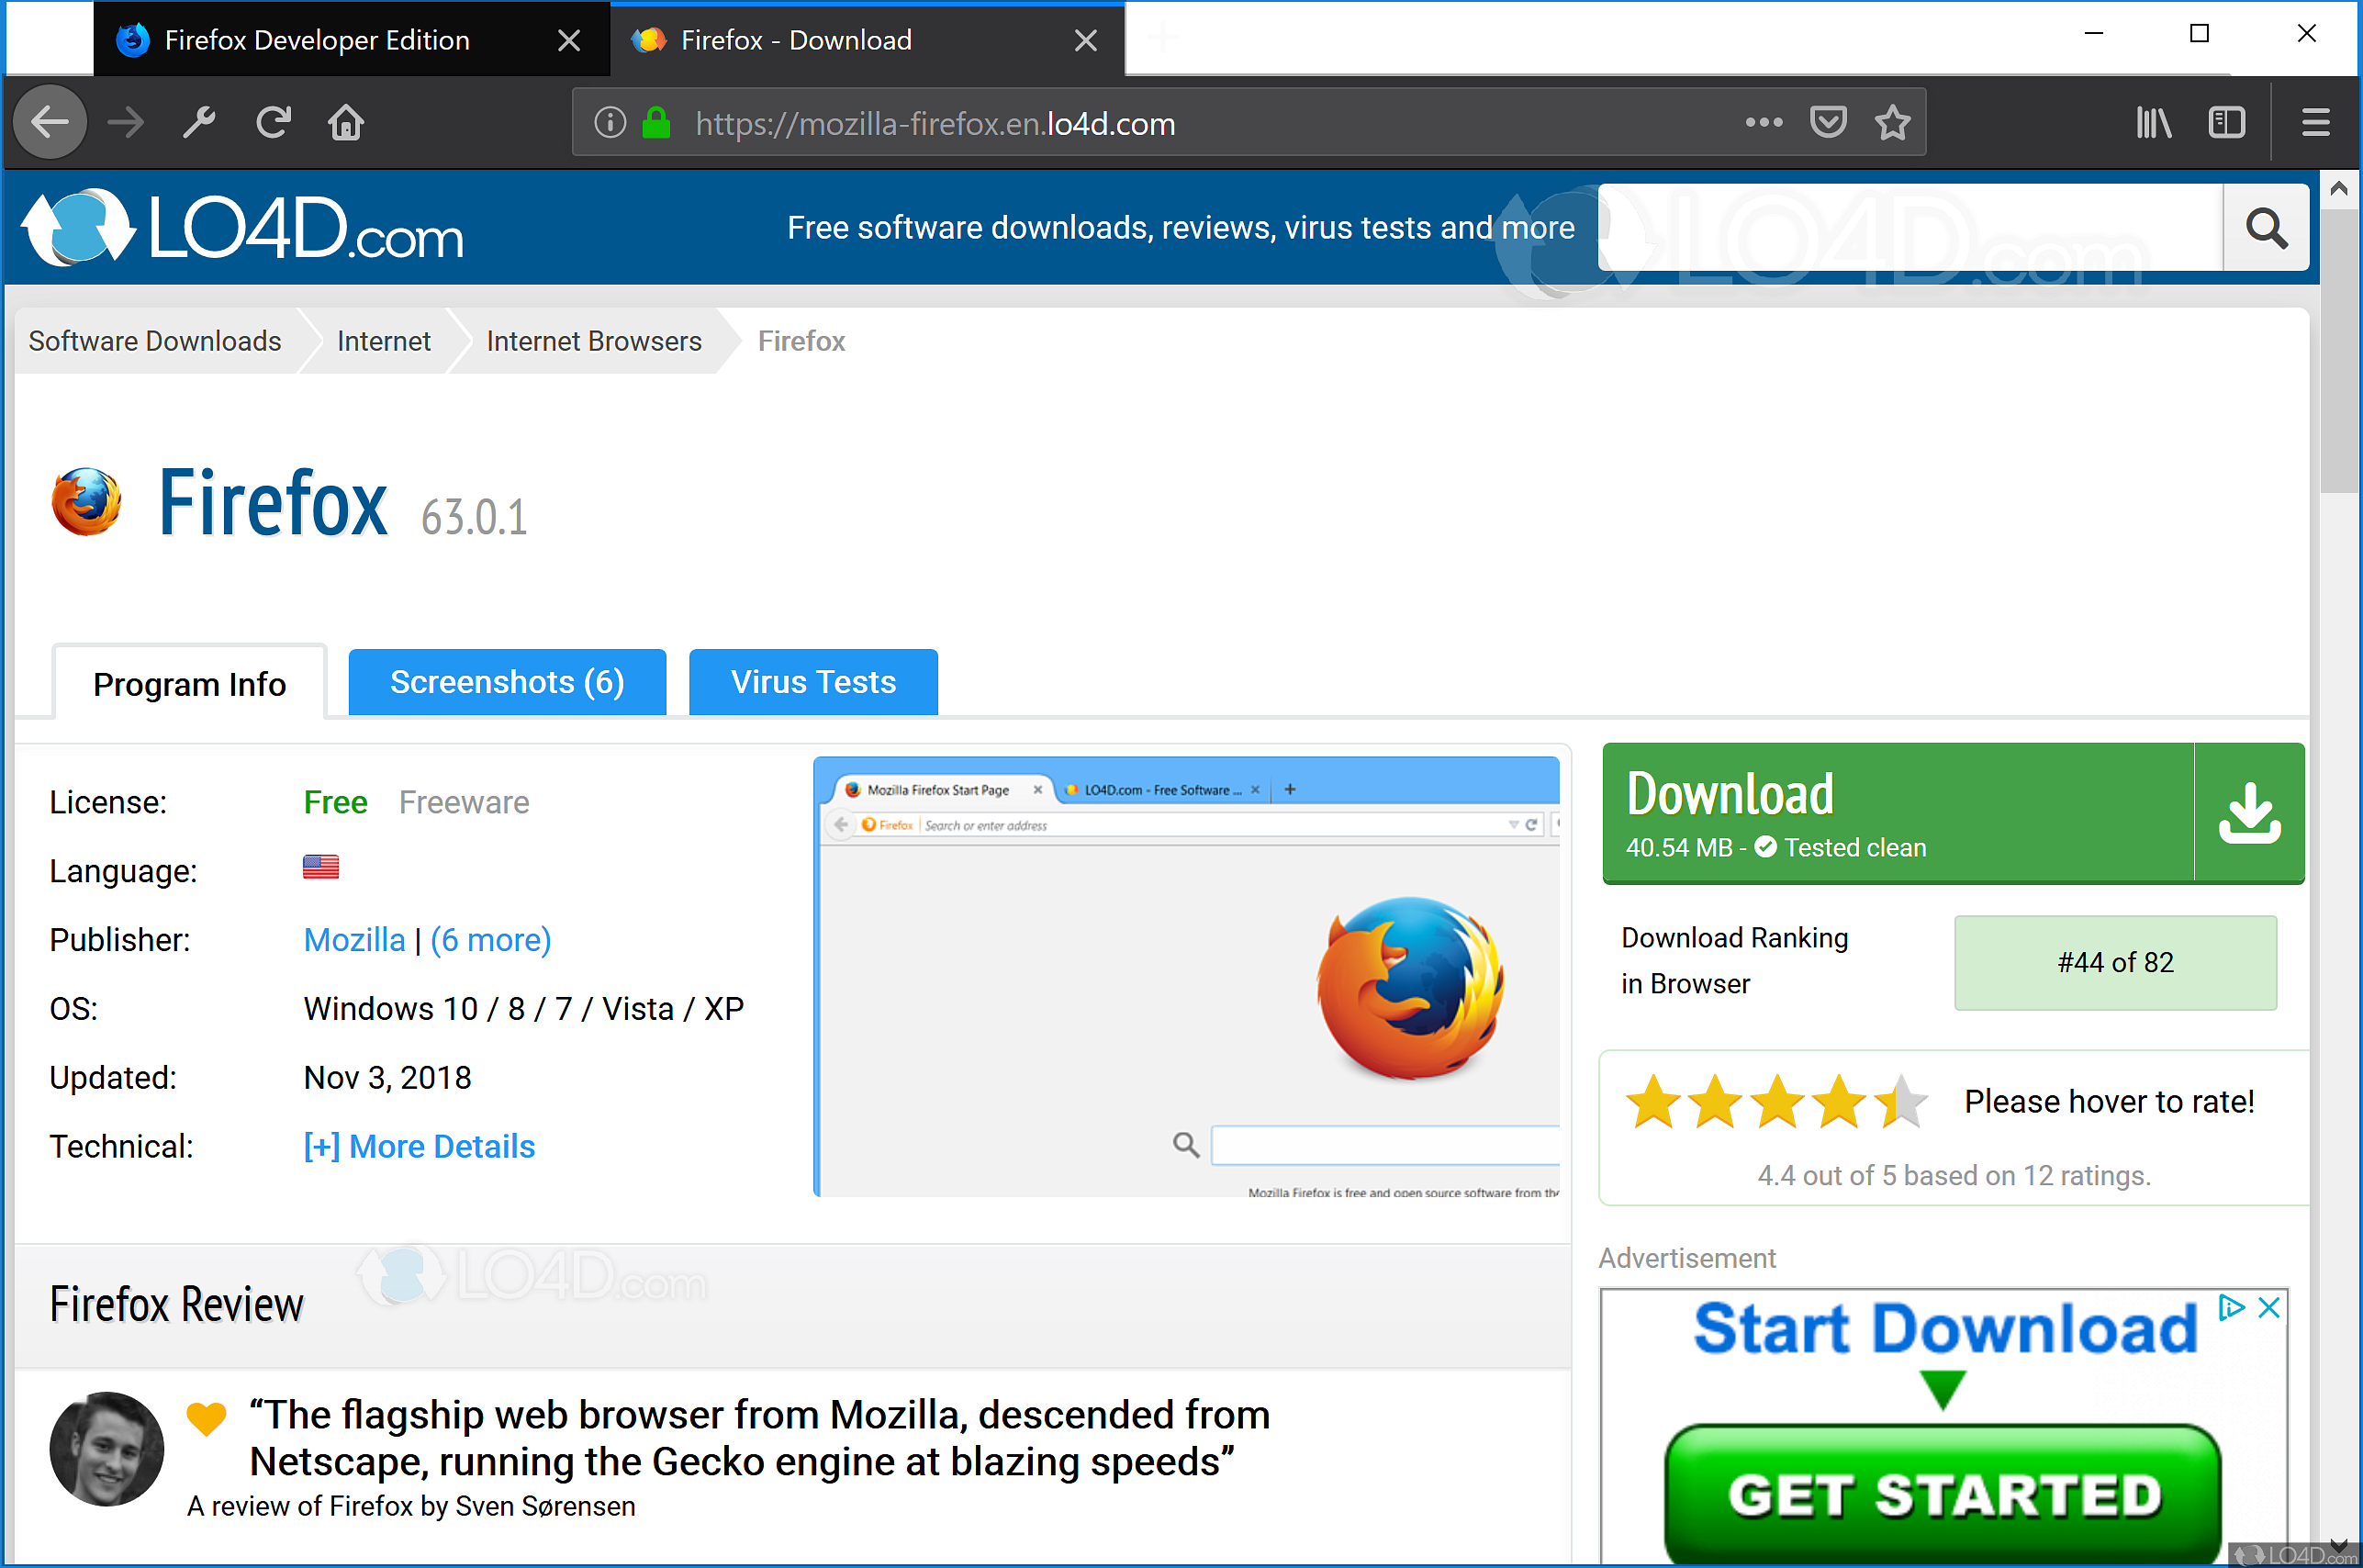
Task: Bookmark this page with the star
Action: [x=1891, y=121]
